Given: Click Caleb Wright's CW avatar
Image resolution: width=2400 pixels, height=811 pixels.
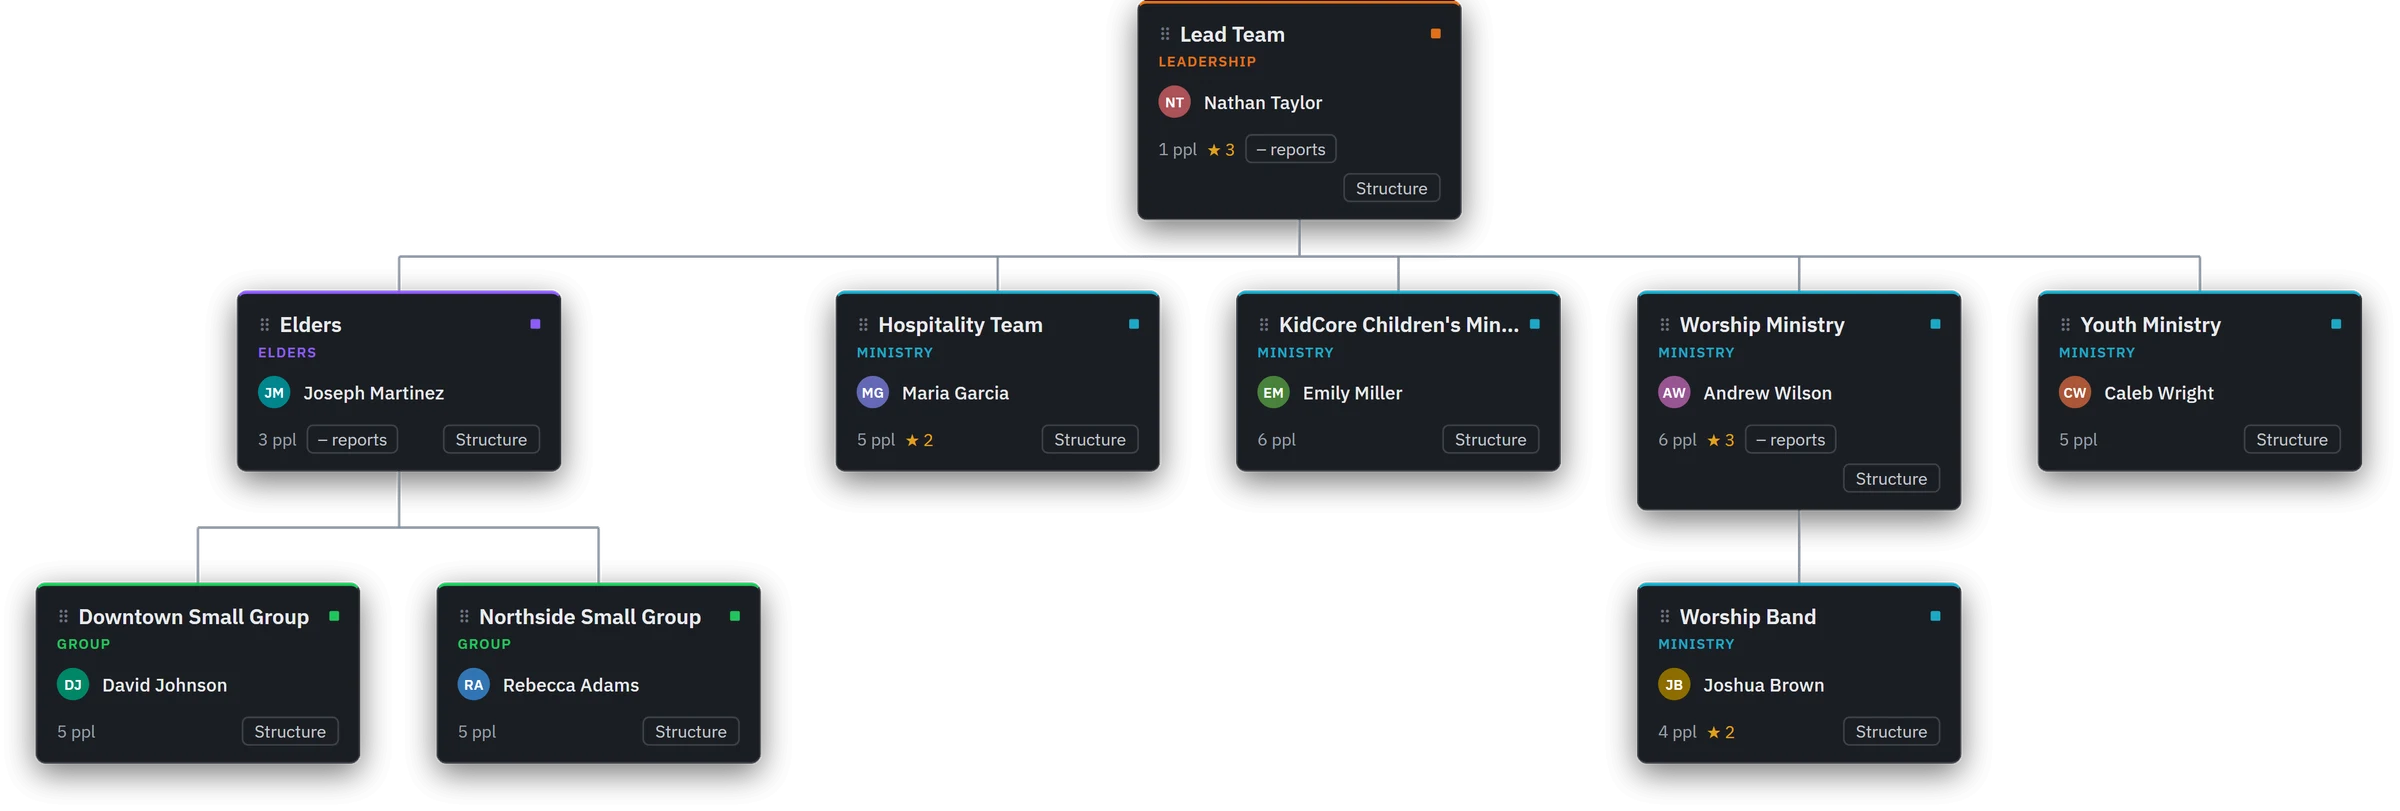Looking at the screenshot, I should click(x=2075, y=393).
